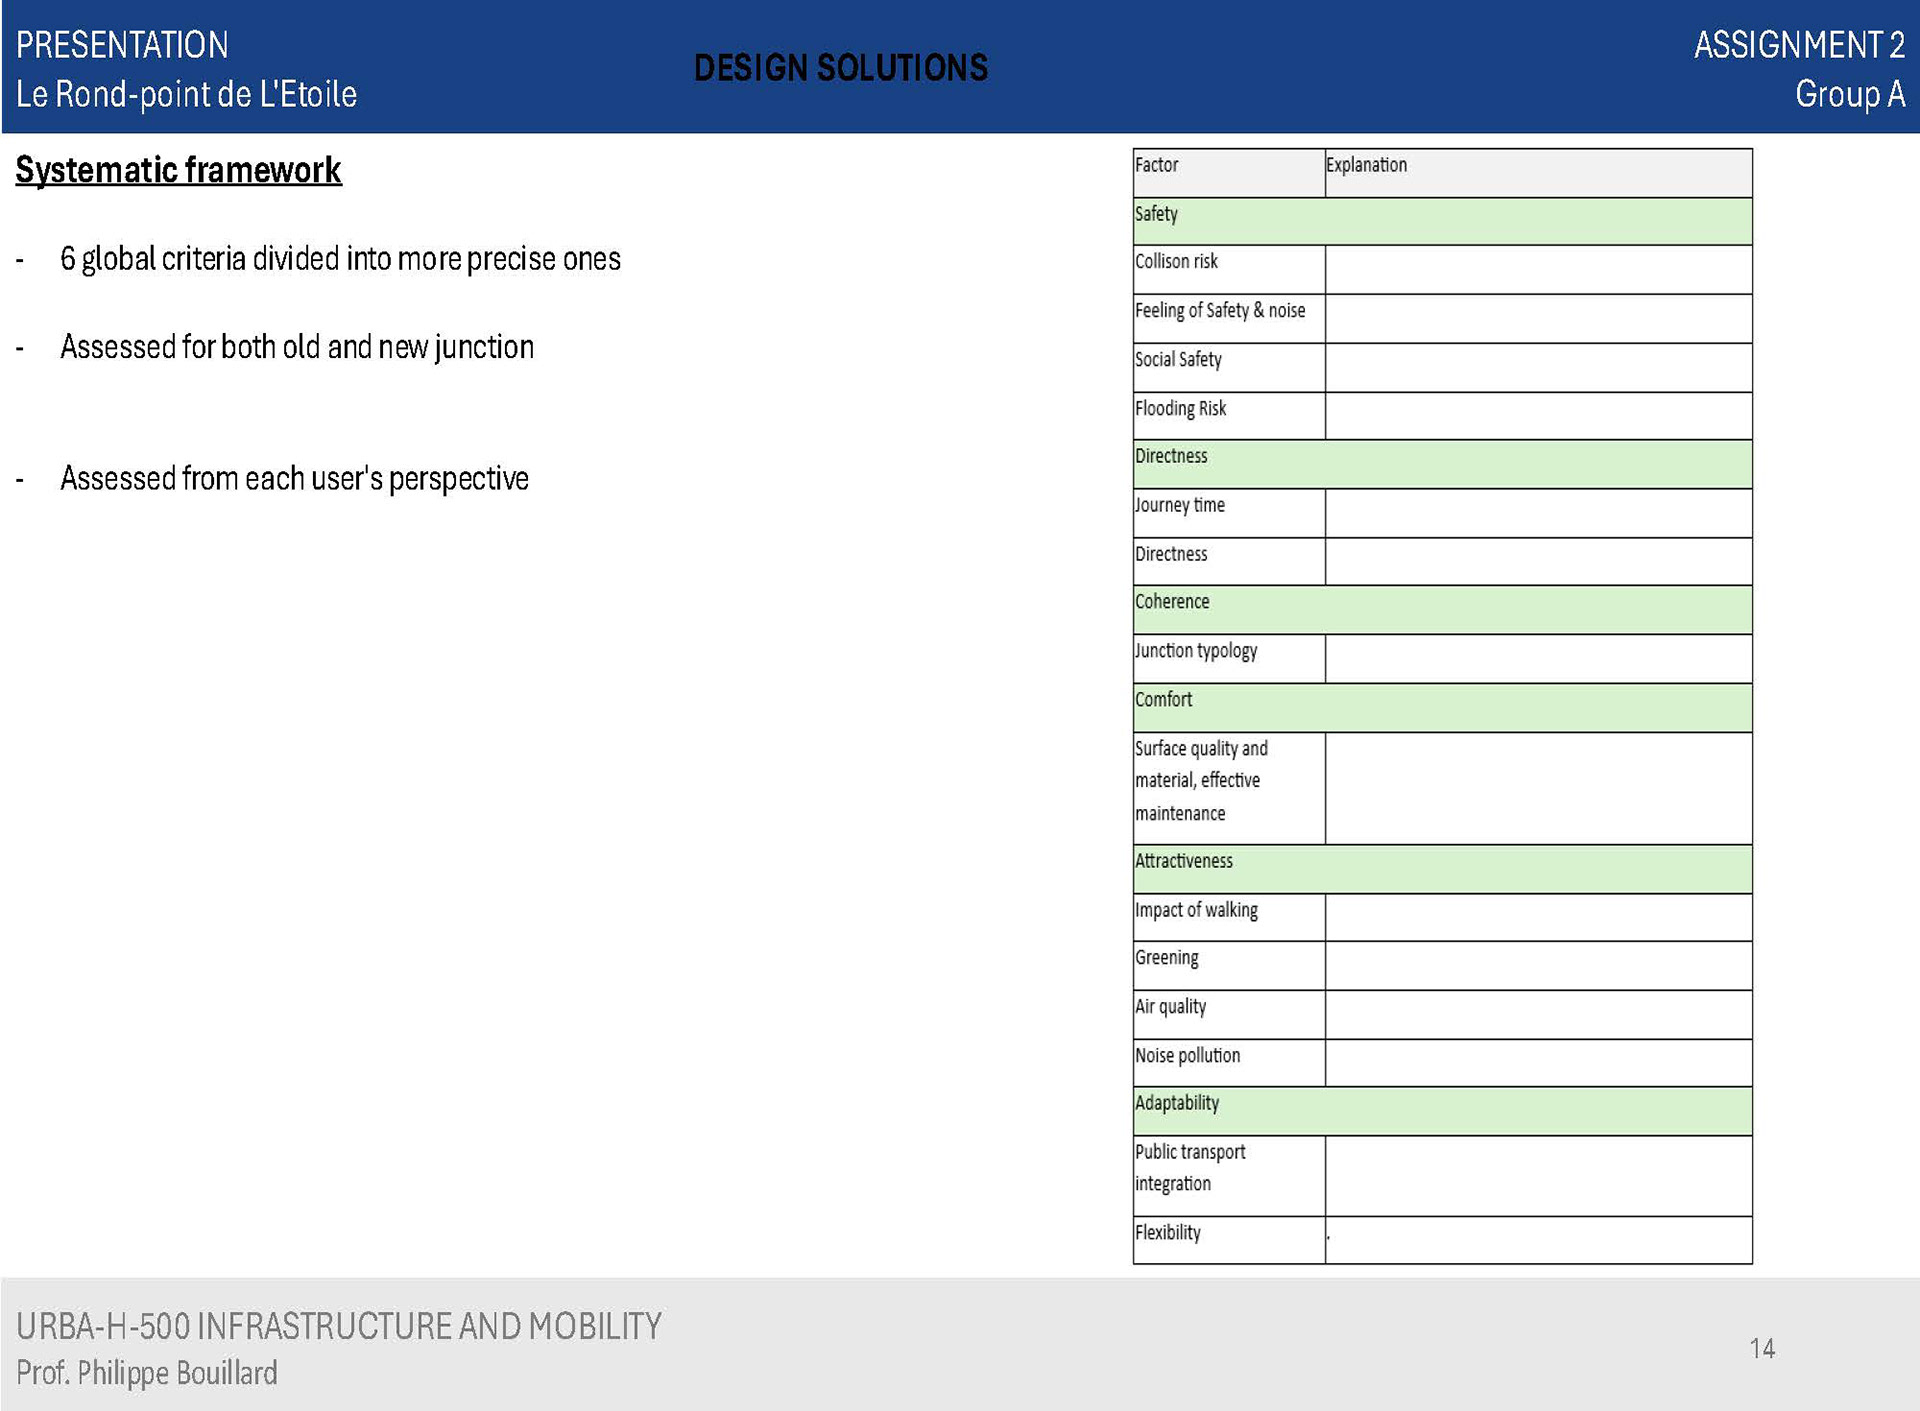
Task: Select the Comfort category row
Action: coord(1441,707)
